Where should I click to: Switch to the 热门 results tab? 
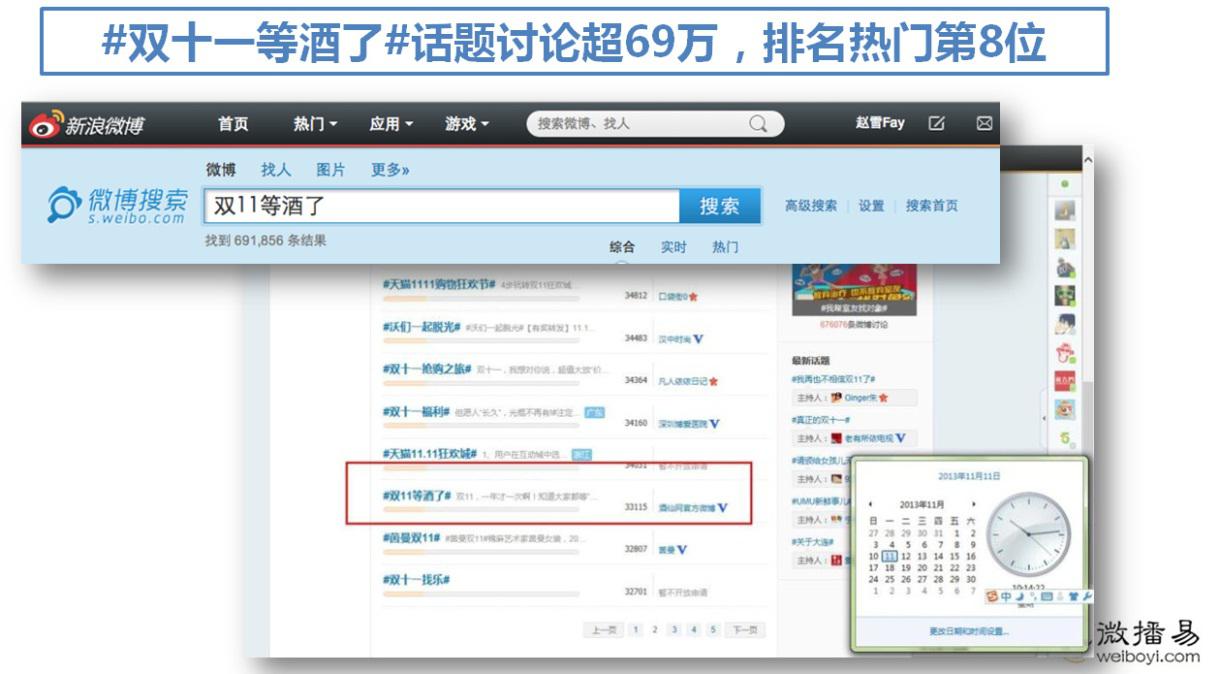[x=725, y=247]
